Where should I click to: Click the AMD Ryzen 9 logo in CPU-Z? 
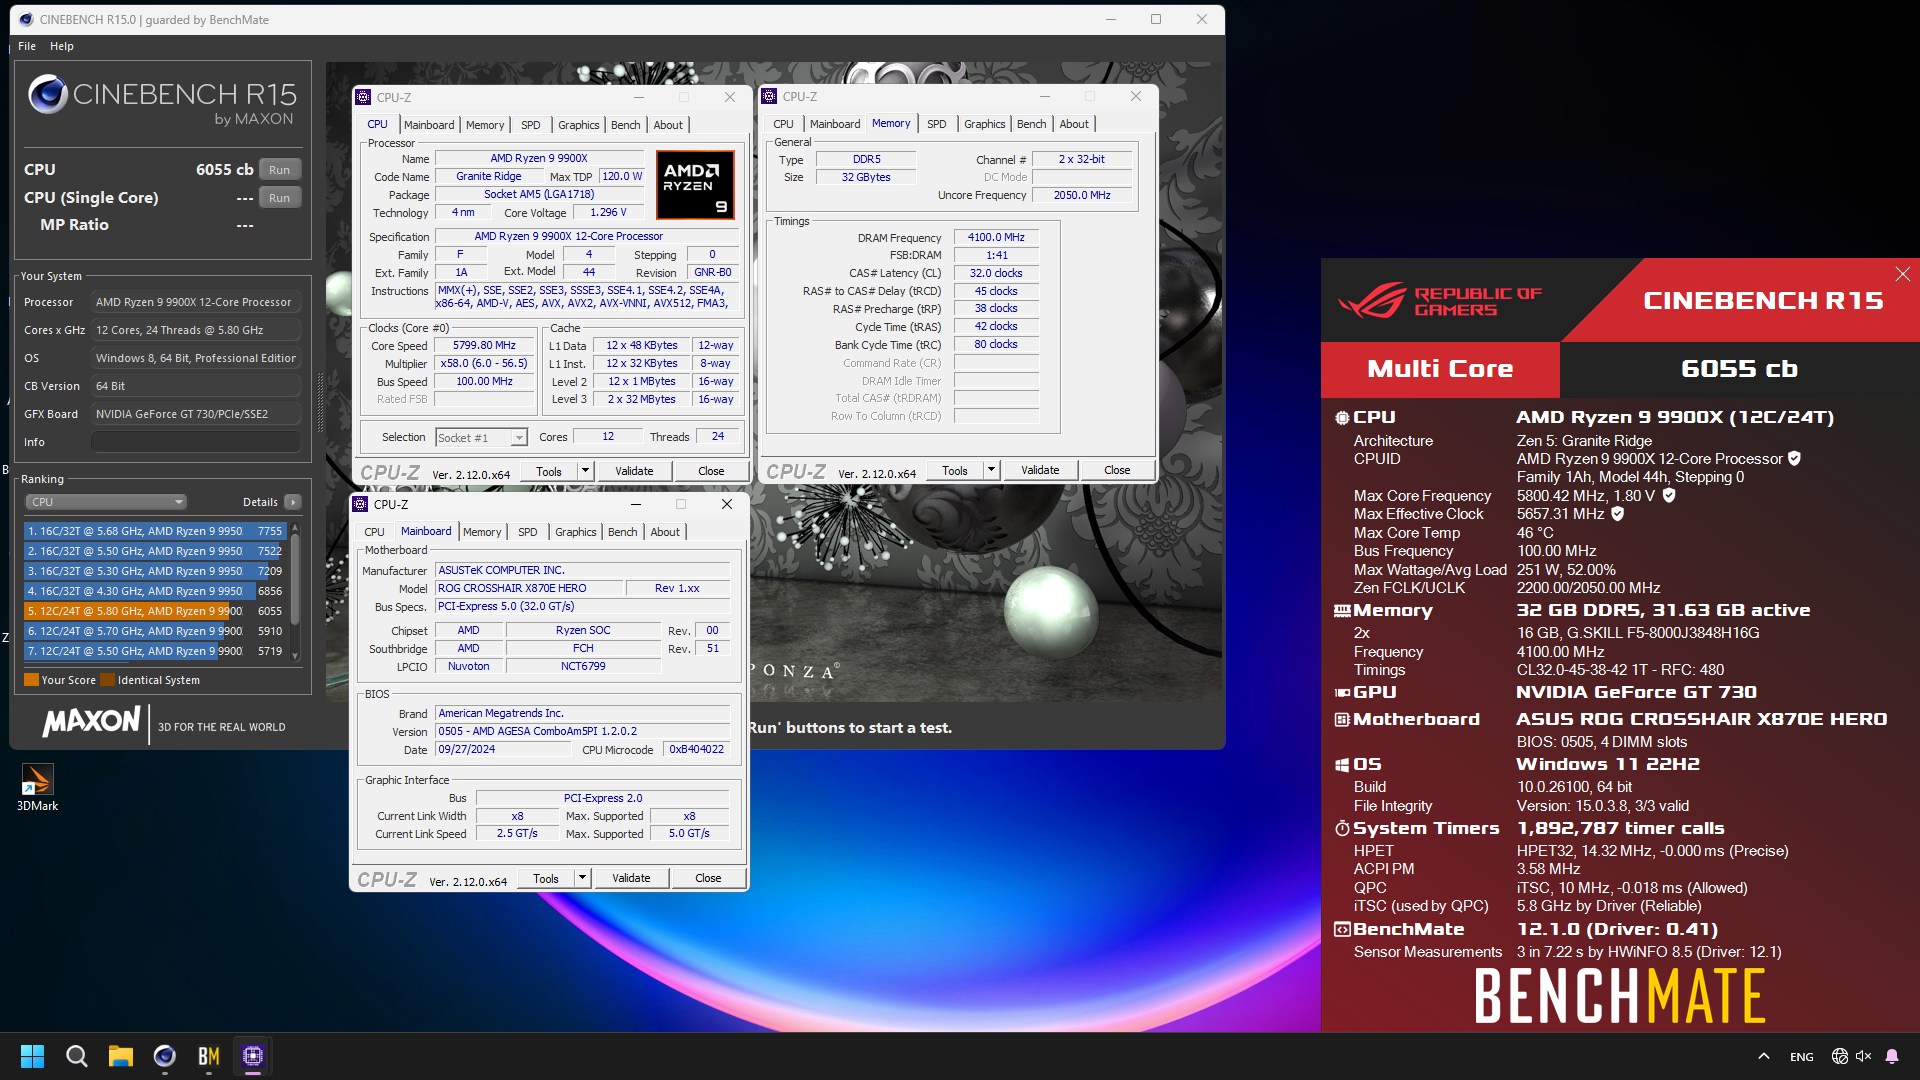coord(695,184)
